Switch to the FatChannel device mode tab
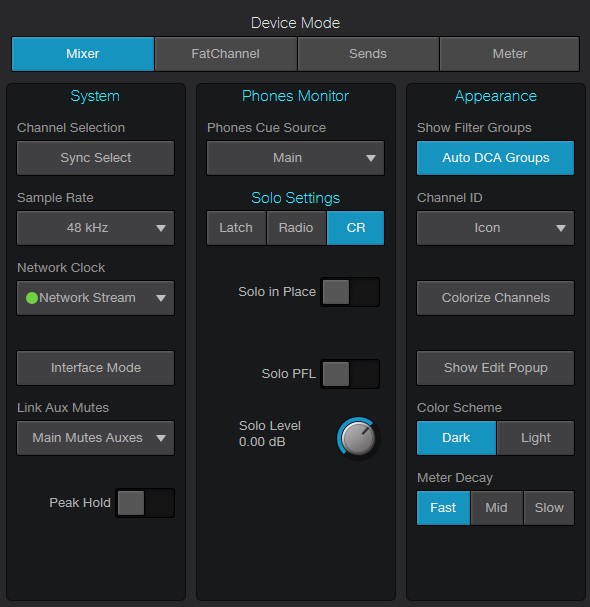The height and width of the screenshot is (607, 590). click(225, 54)
